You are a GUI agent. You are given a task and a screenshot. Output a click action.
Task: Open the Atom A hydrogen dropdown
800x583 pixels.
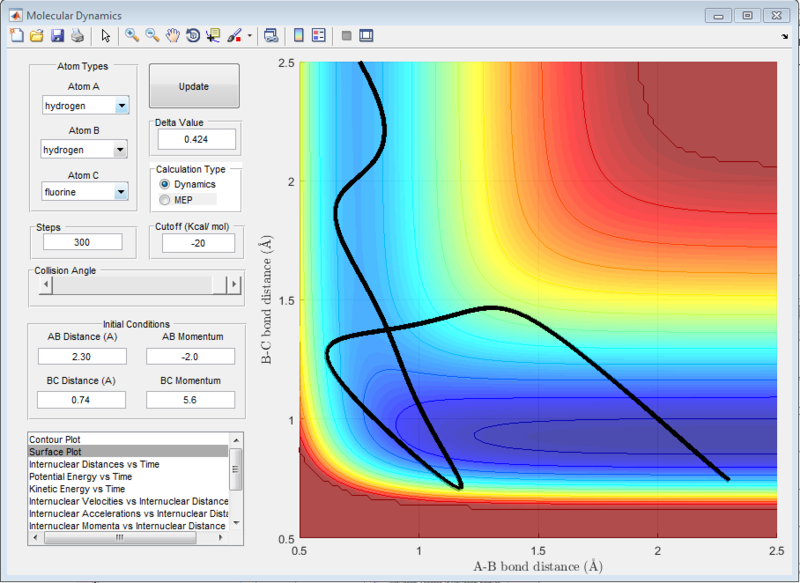coord(85,106)
